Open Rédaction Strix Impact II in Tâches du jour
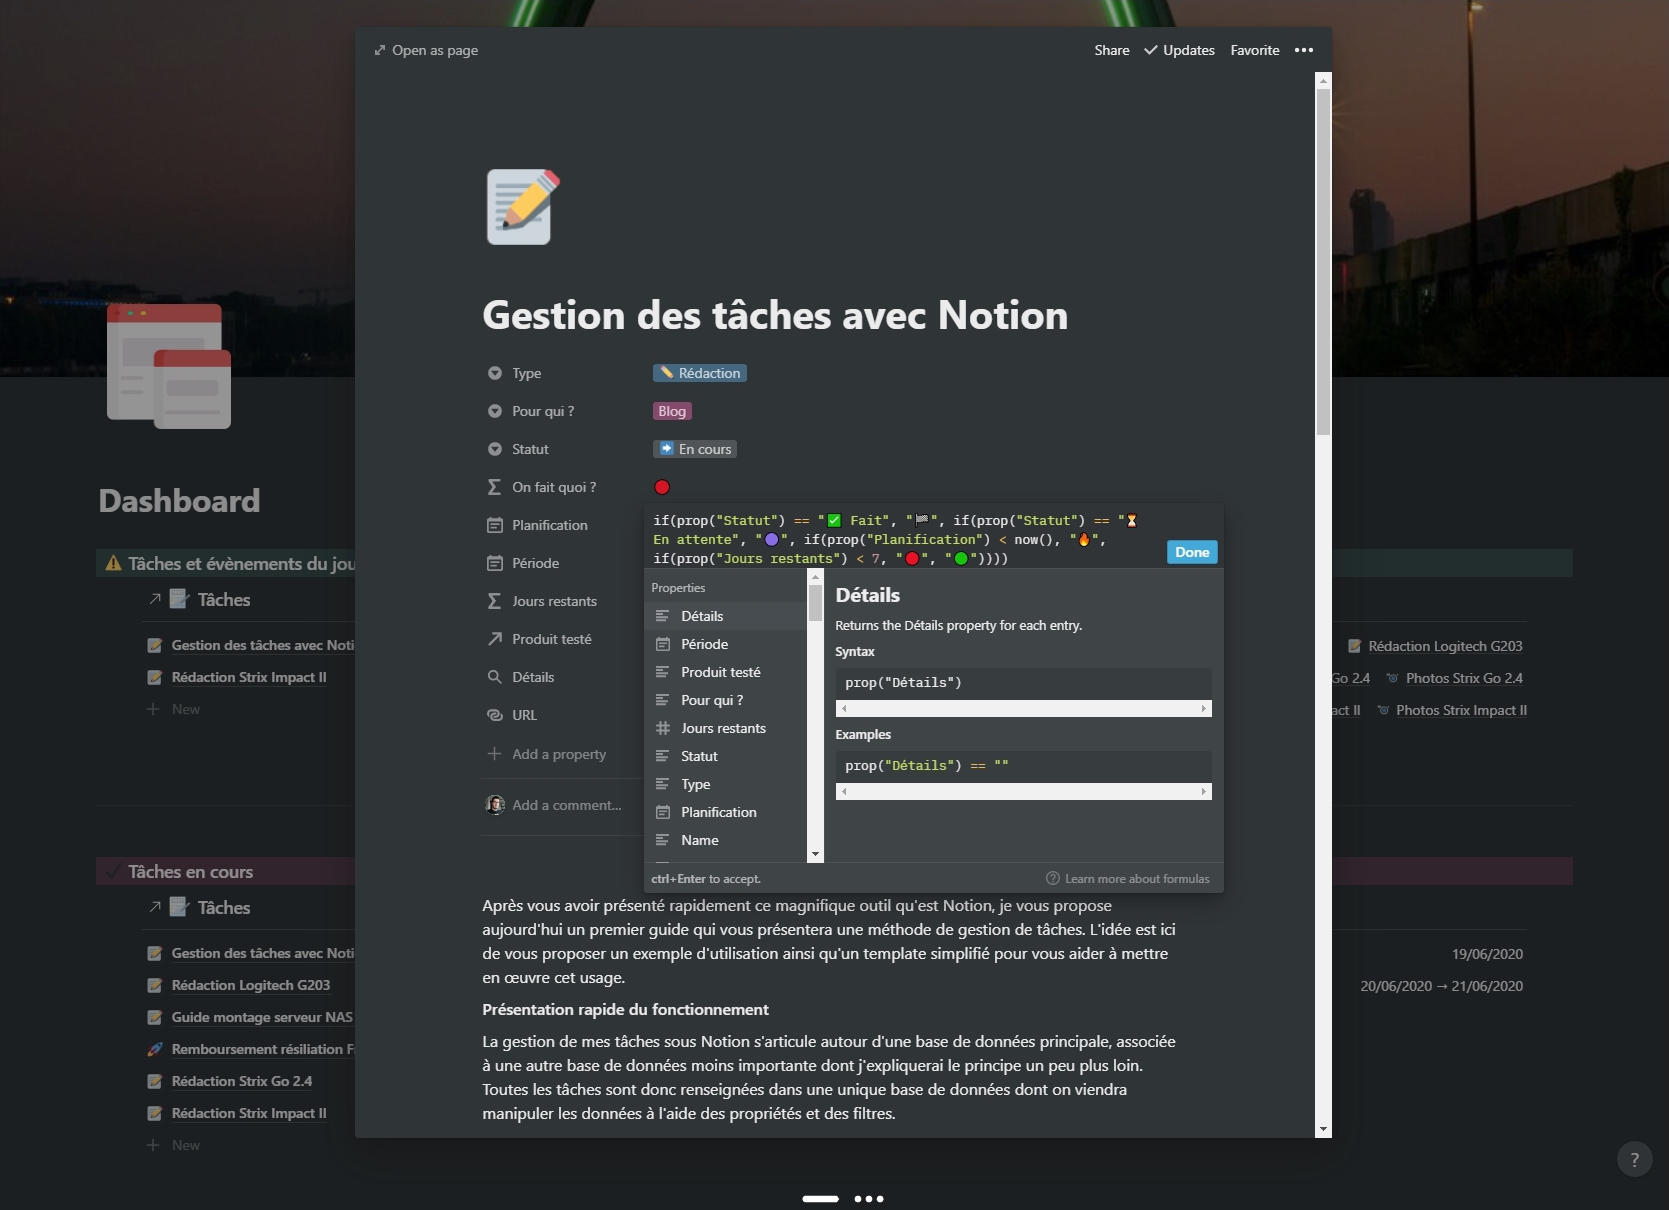 pyautogui.click(x=249, y=677)
